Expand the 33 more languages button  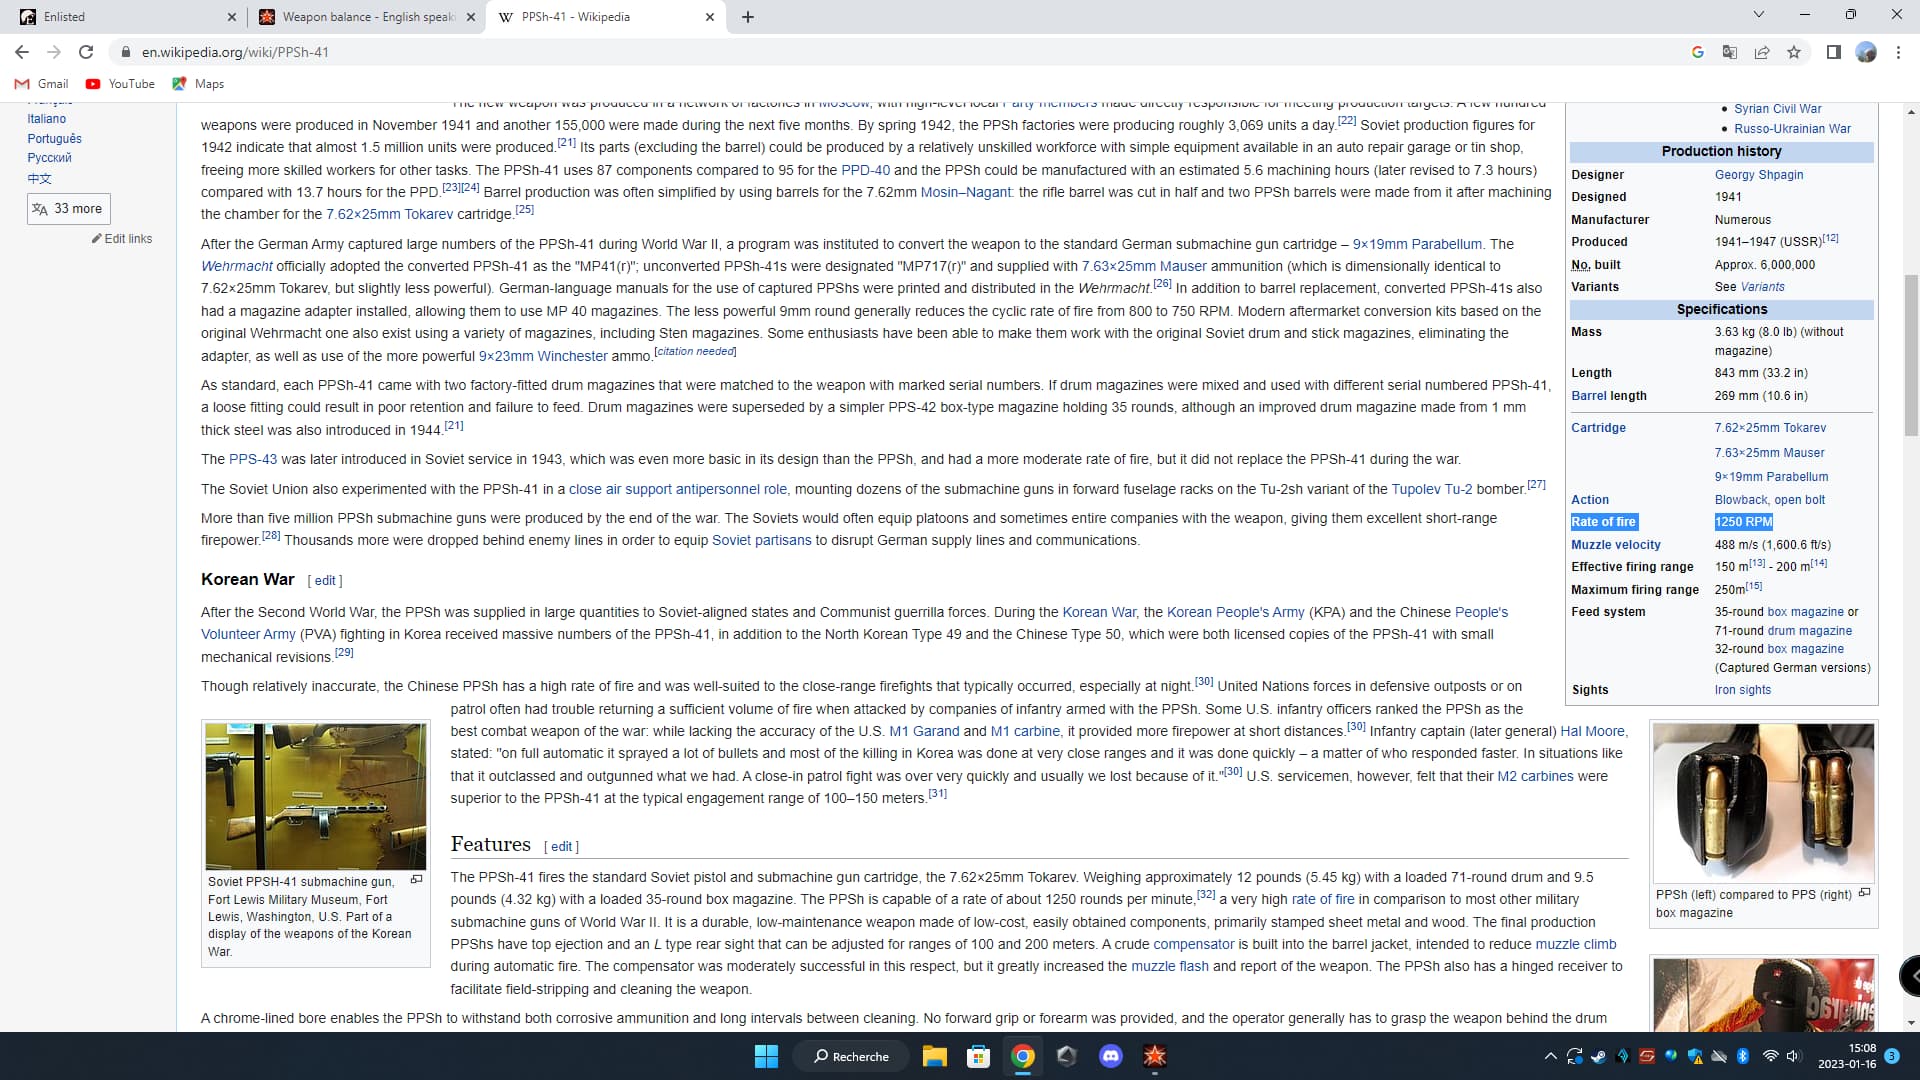click(68, 209)
